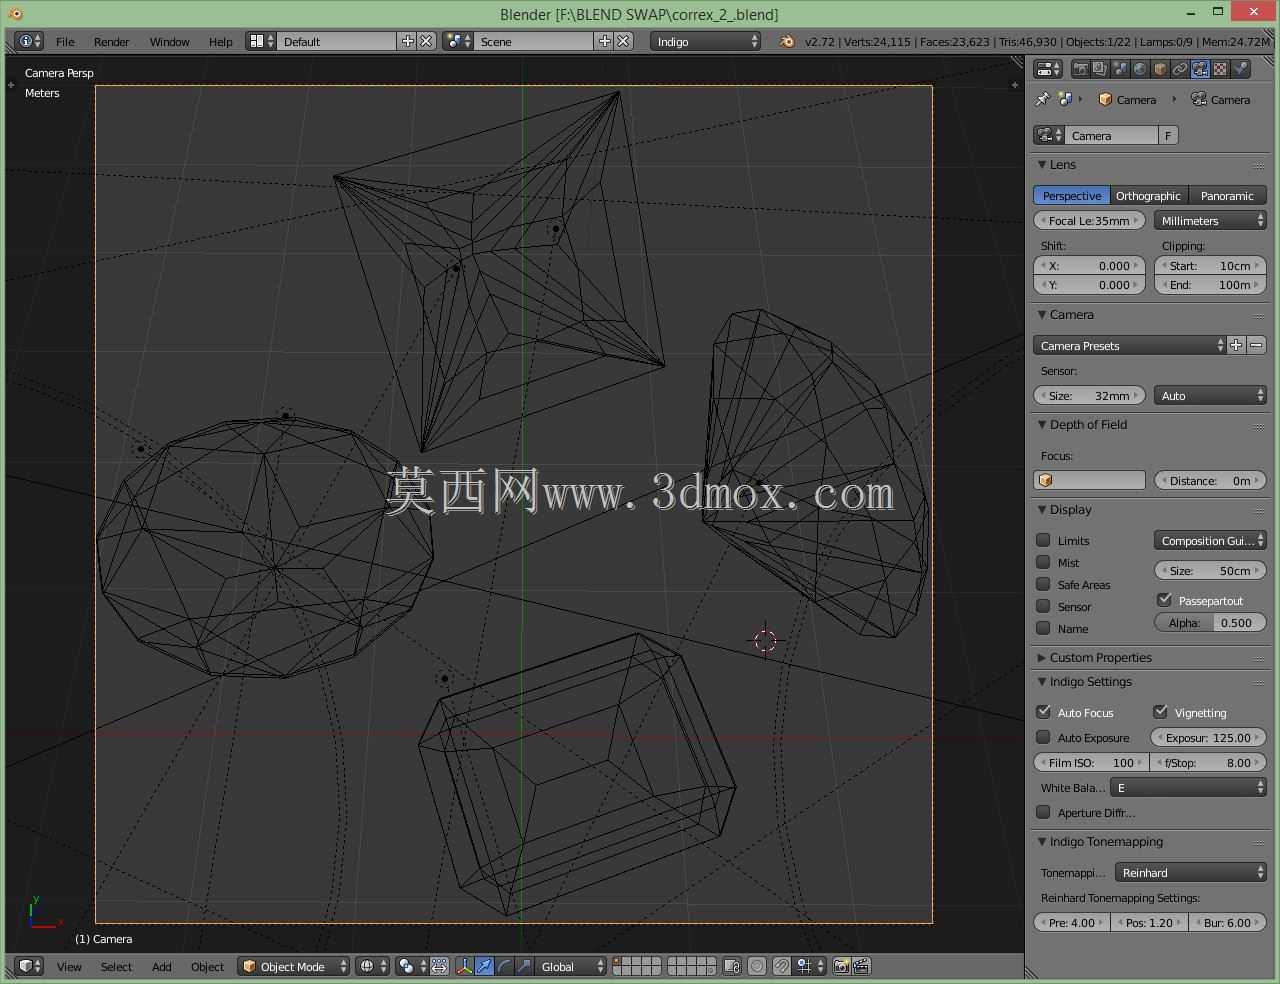Add a new scene with plus button
The image size is (1280, 984).
(x=605, y=41)
